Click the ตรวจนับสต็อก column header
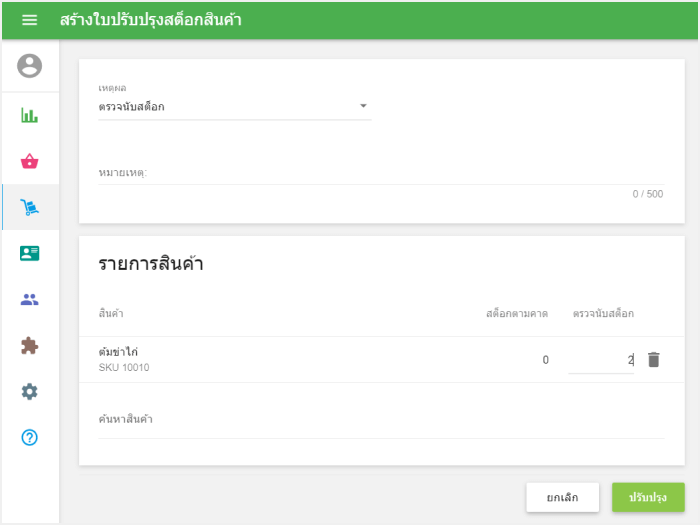 click(x=603, y=313)
